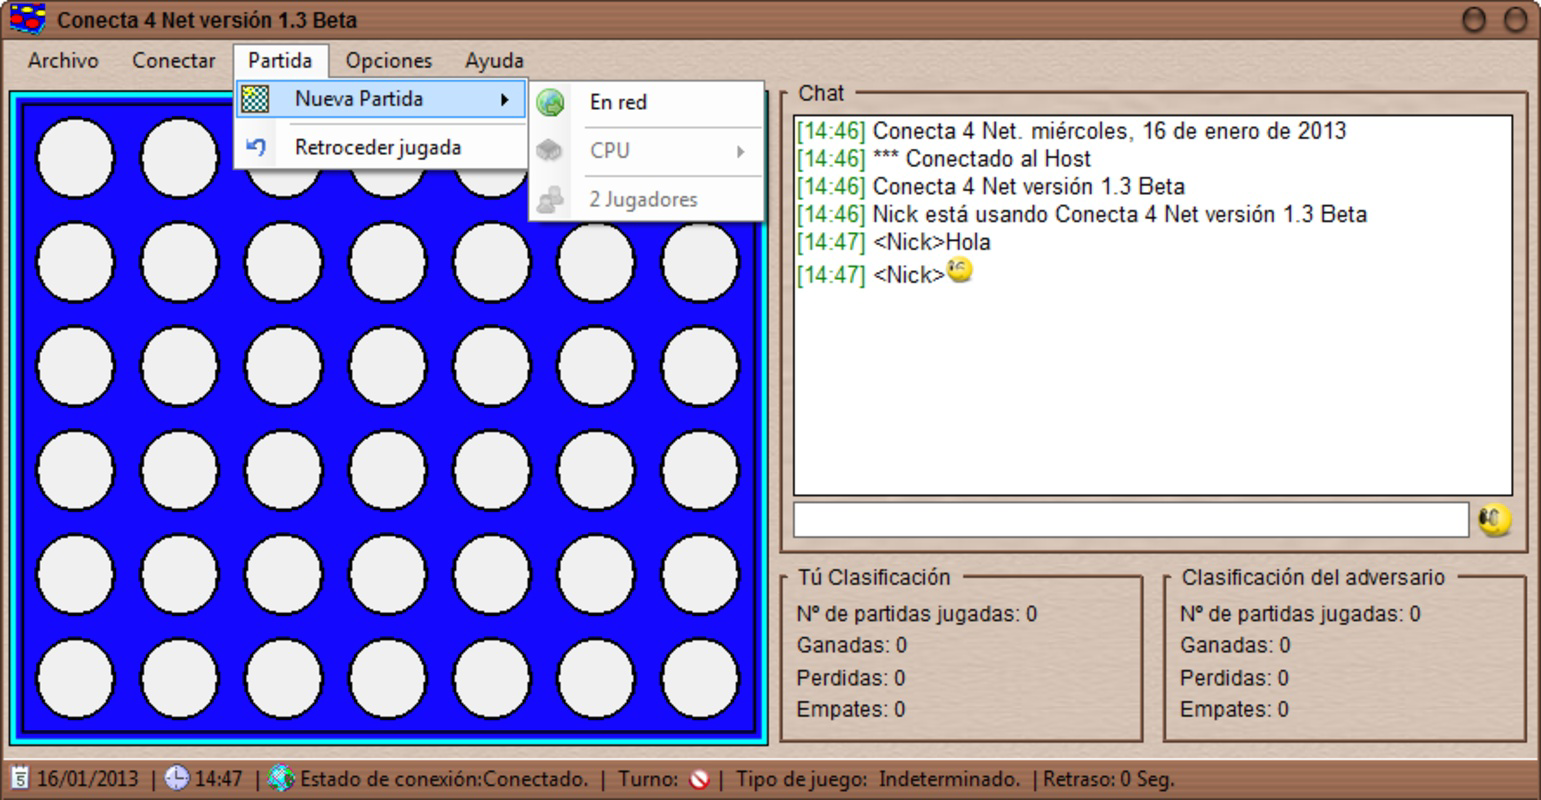
Task: Click the bottom-right board hole
Action: point(700,678)
